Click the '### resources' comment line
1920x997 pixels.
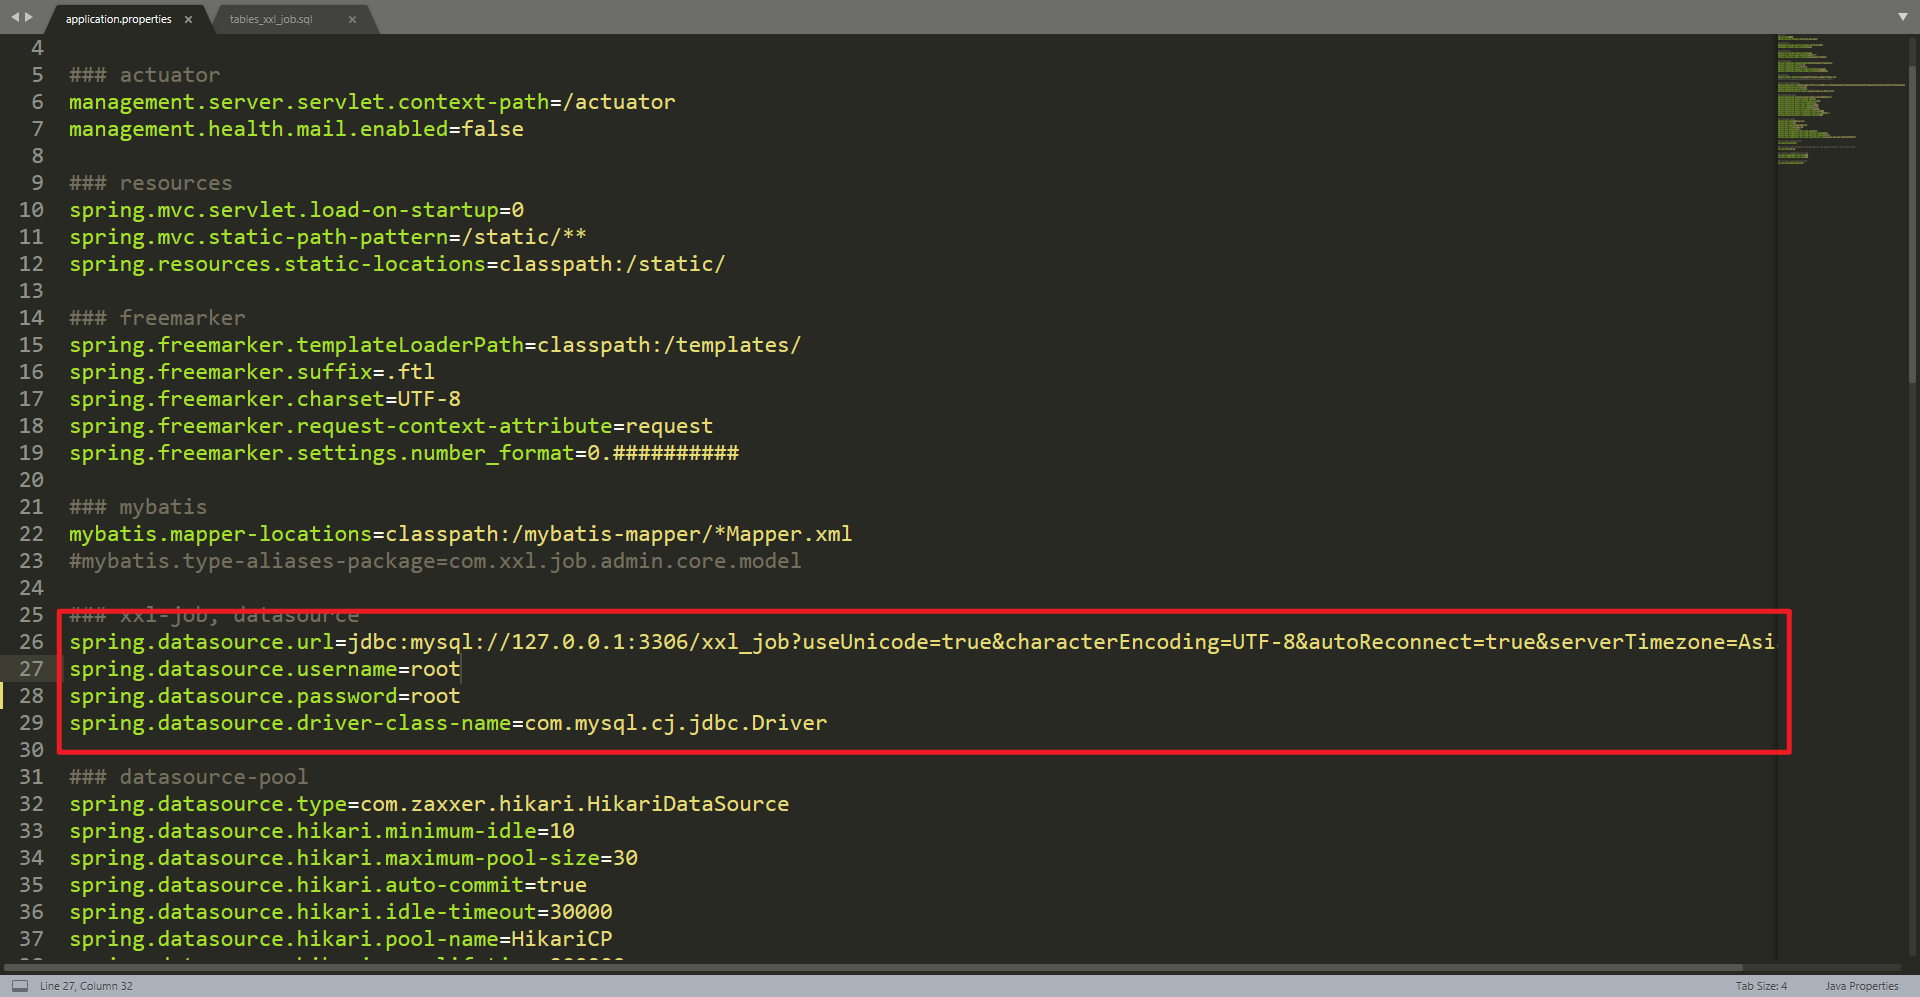click(x=150, y=183)
